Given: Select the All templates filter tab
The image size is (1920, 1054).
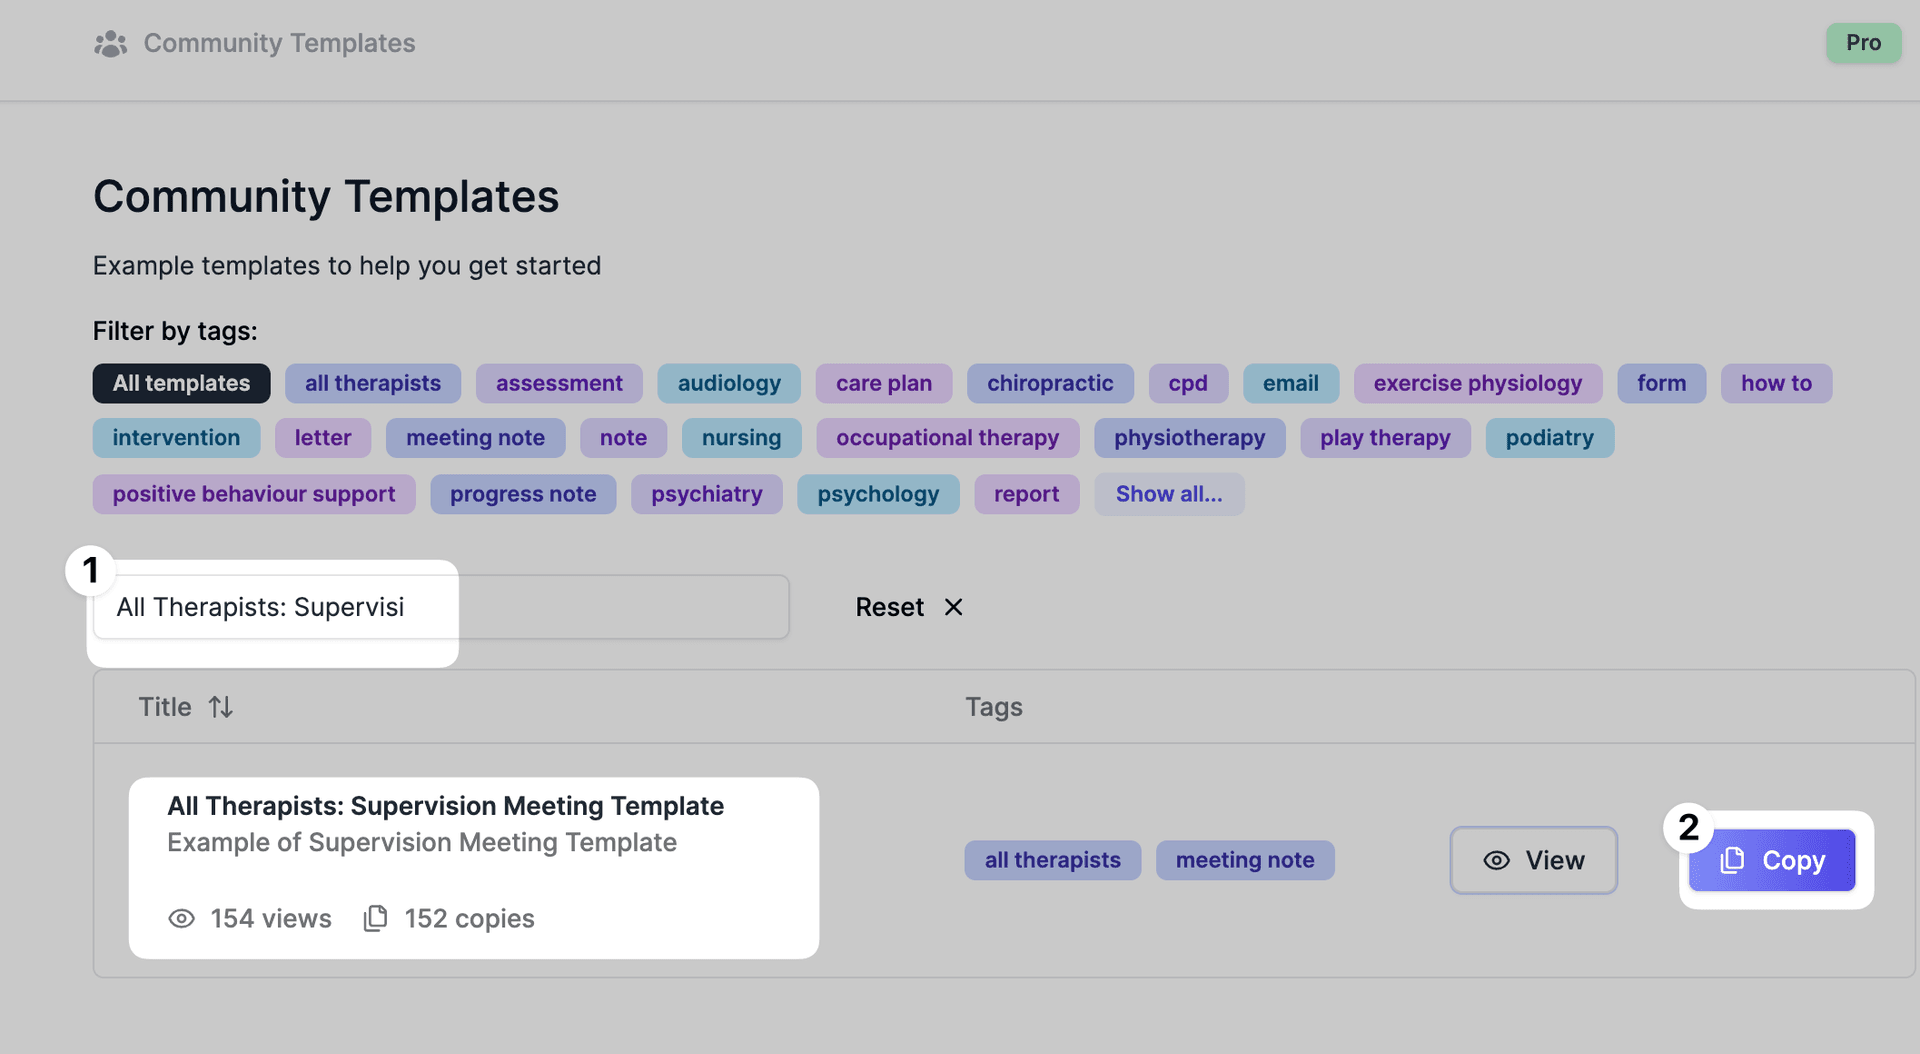Looking at the screenshot, I should point(180,383).
